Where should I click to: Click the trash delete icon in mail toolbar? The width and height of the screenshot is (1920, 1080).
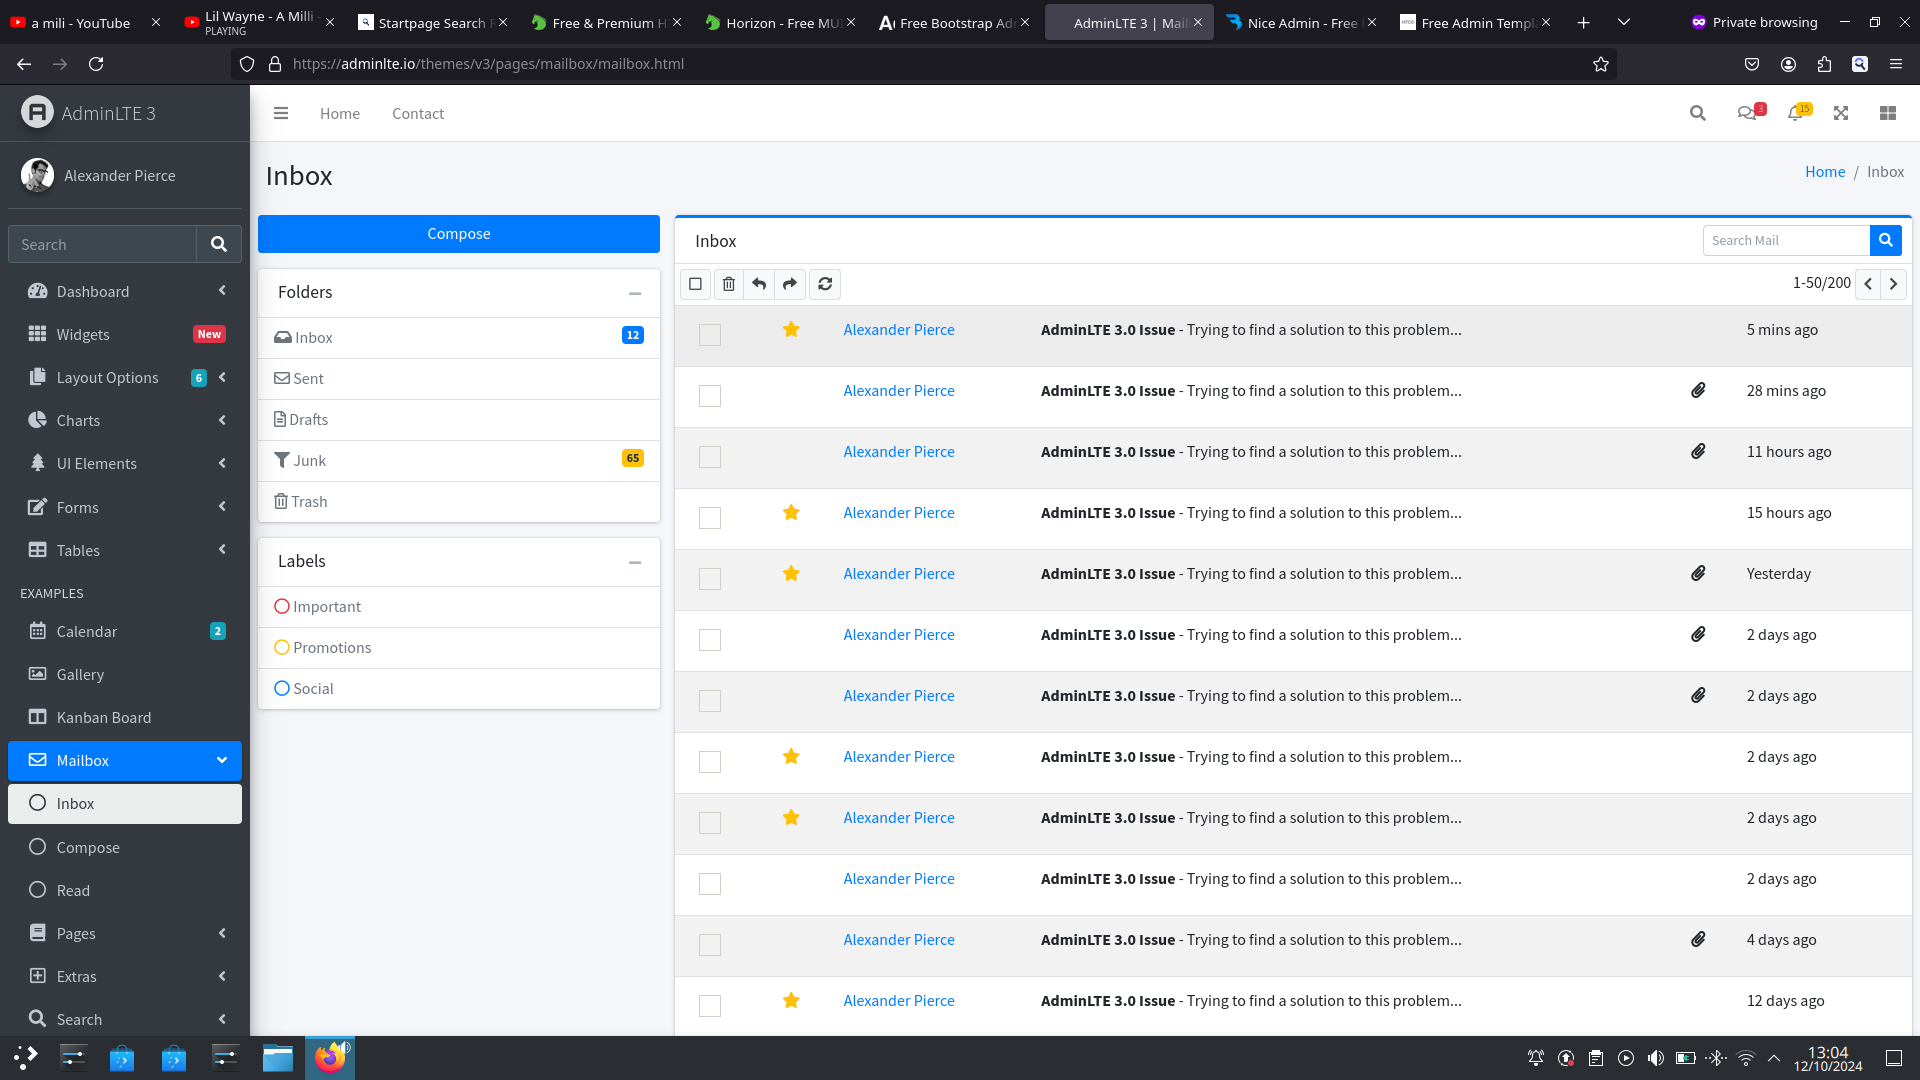point(729,284)
